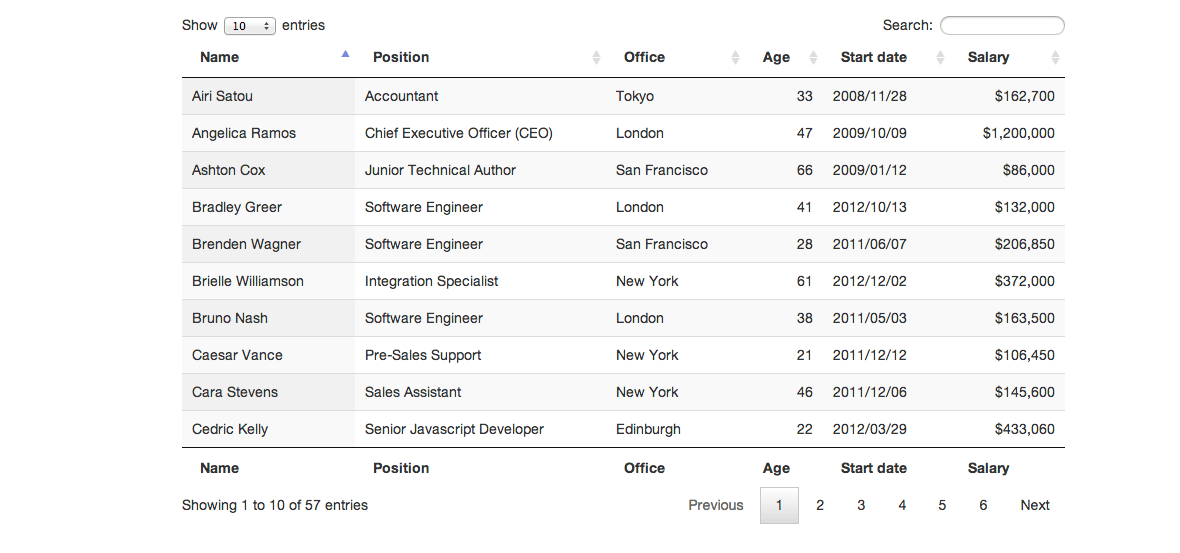Click the Salary column sort arrows icon
1180x553 pixels.
(x=1055, y=58)
